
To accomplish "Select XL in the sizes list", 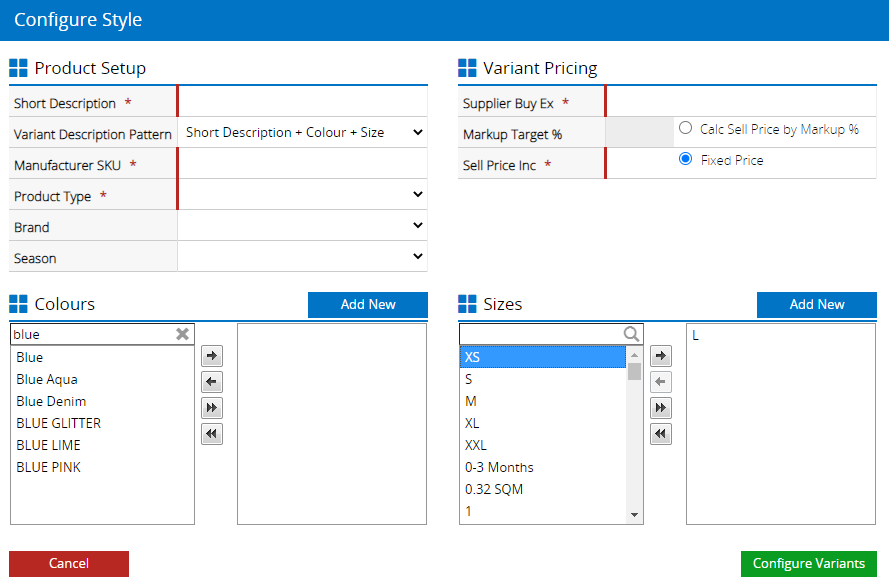I will pyautogui.click(x=543, y=423).
